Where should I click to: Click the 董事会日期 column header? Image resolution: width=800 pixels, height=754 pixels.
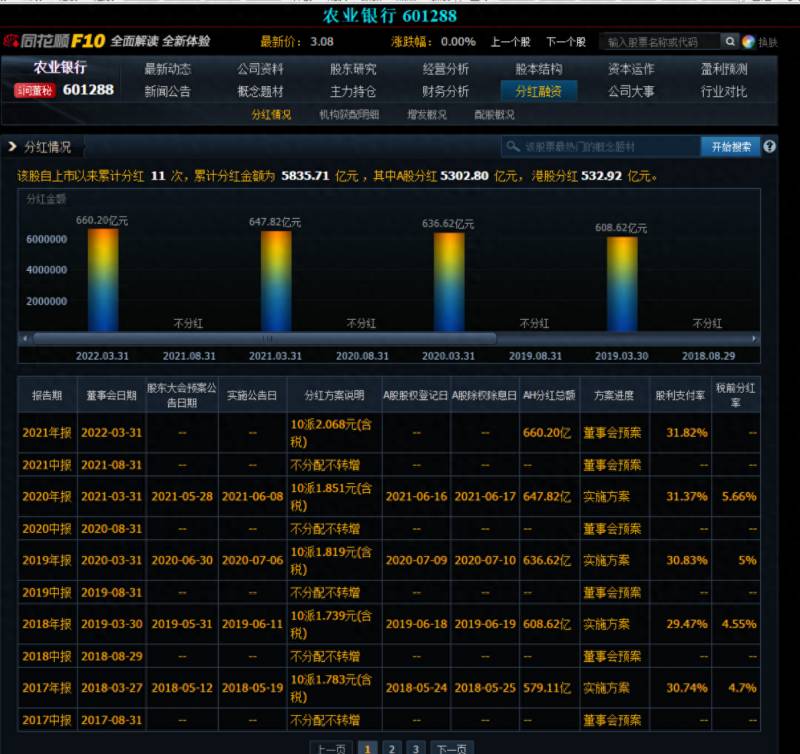(x=111, y=395)
